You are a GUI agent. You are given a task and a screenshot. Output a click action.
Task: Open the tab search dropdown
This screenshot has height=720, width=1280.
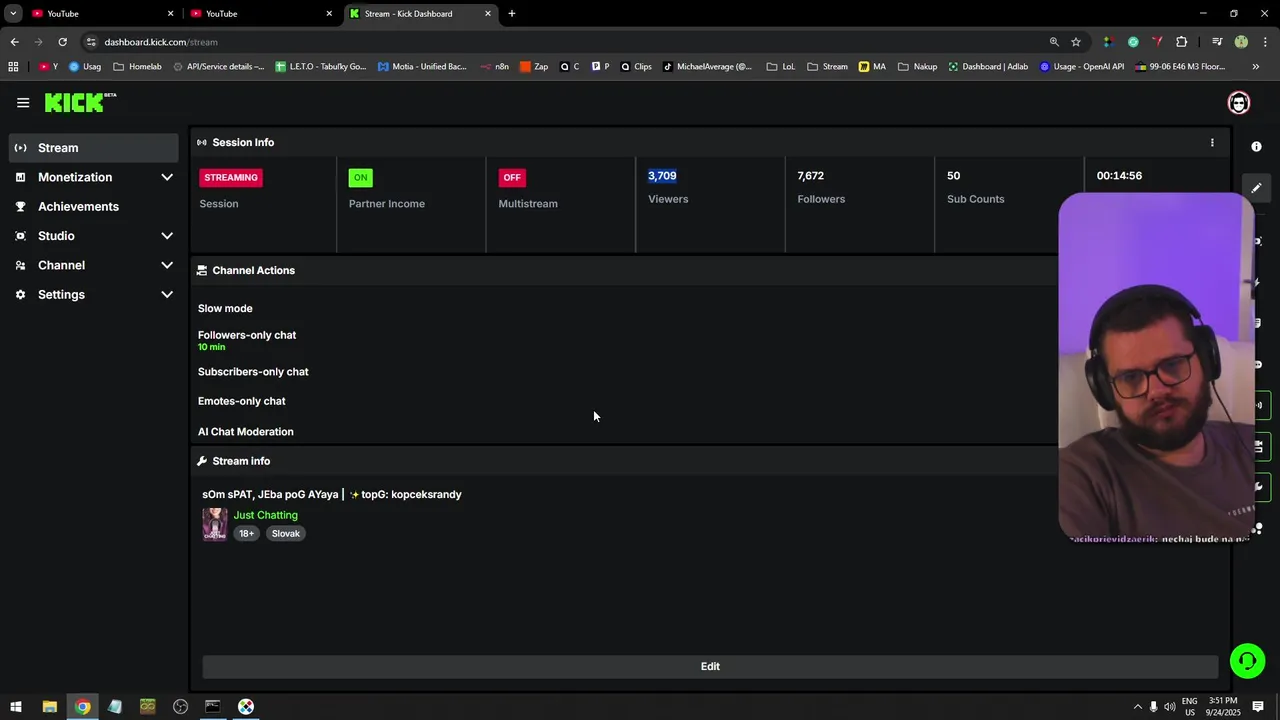13,13
